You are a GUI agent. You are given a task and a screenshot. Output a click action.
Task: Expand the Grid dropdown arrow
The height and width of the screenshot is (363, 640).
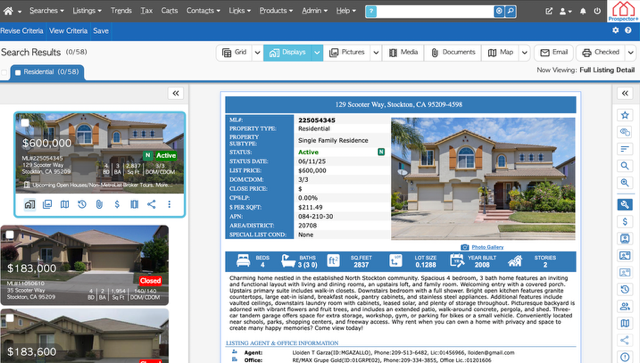click(257, 53)
